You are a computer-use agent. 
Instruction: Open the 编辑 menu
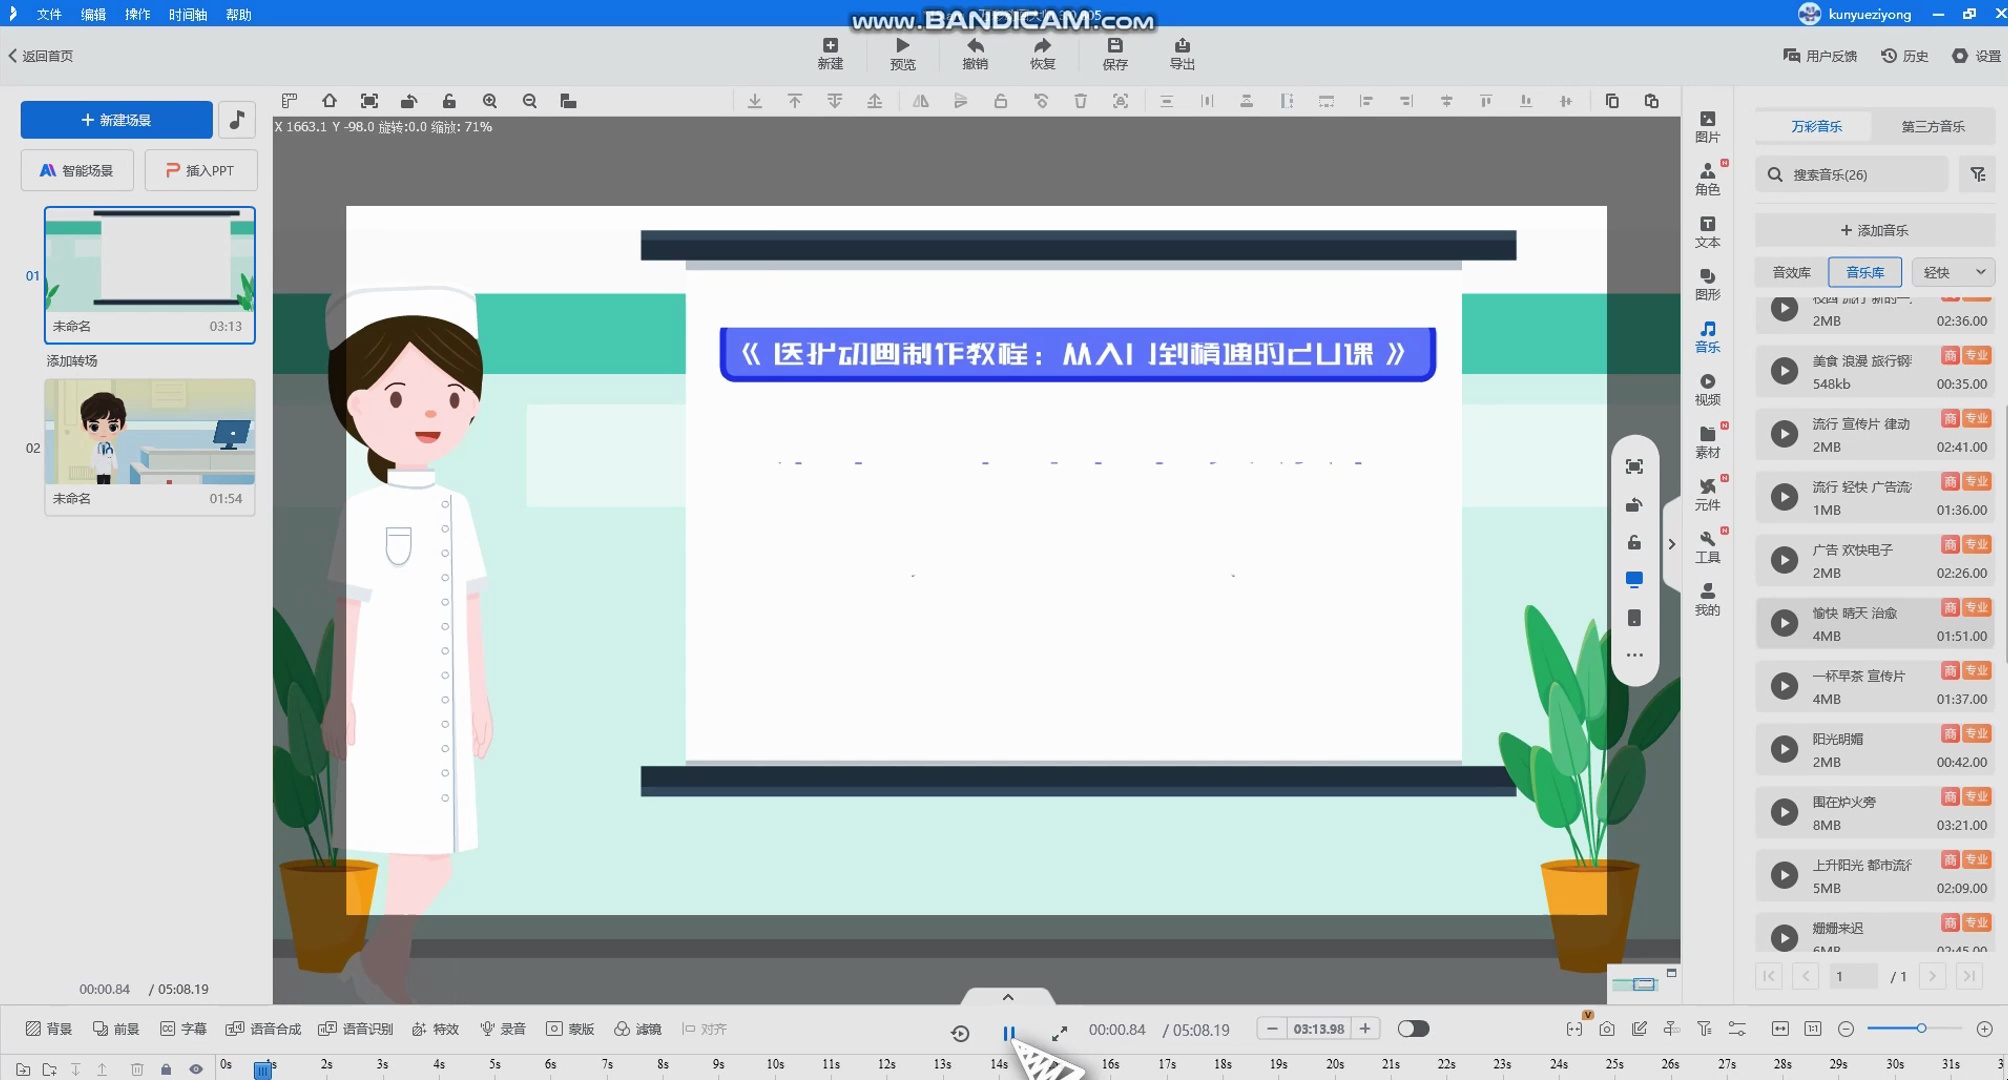click(93, 14)
